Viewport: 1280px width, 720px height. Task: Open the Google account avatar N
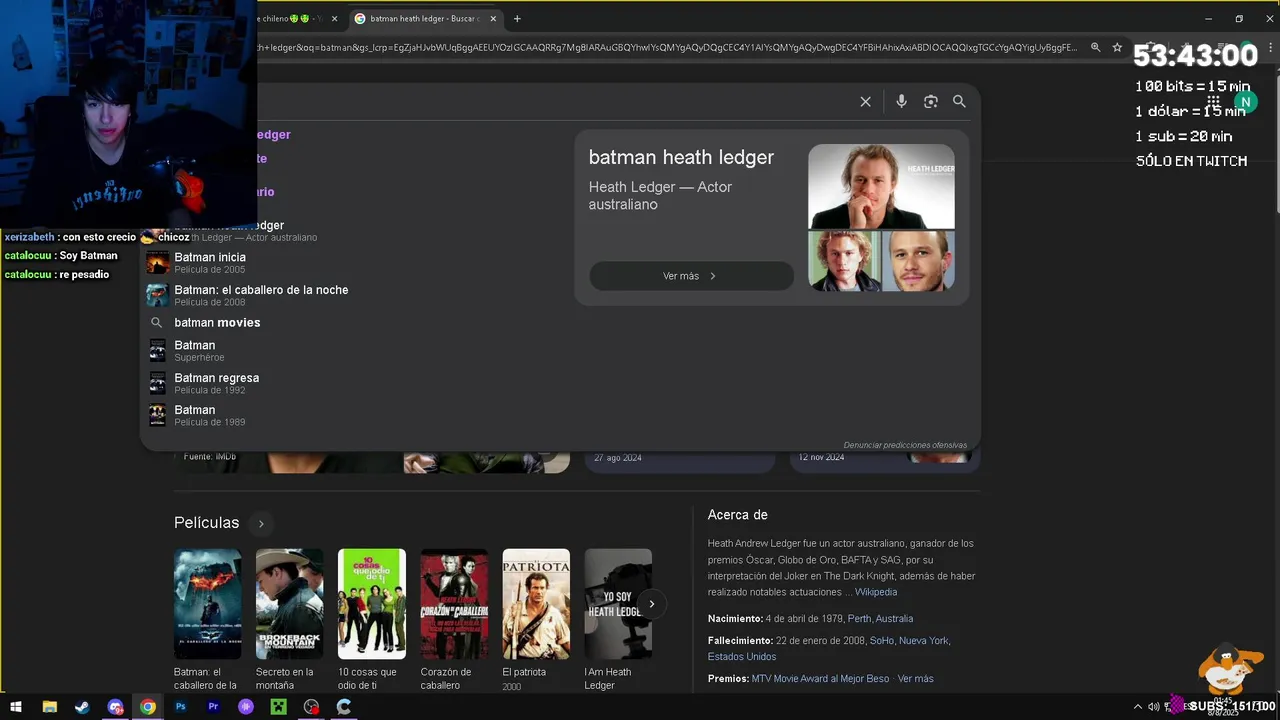1245,102
